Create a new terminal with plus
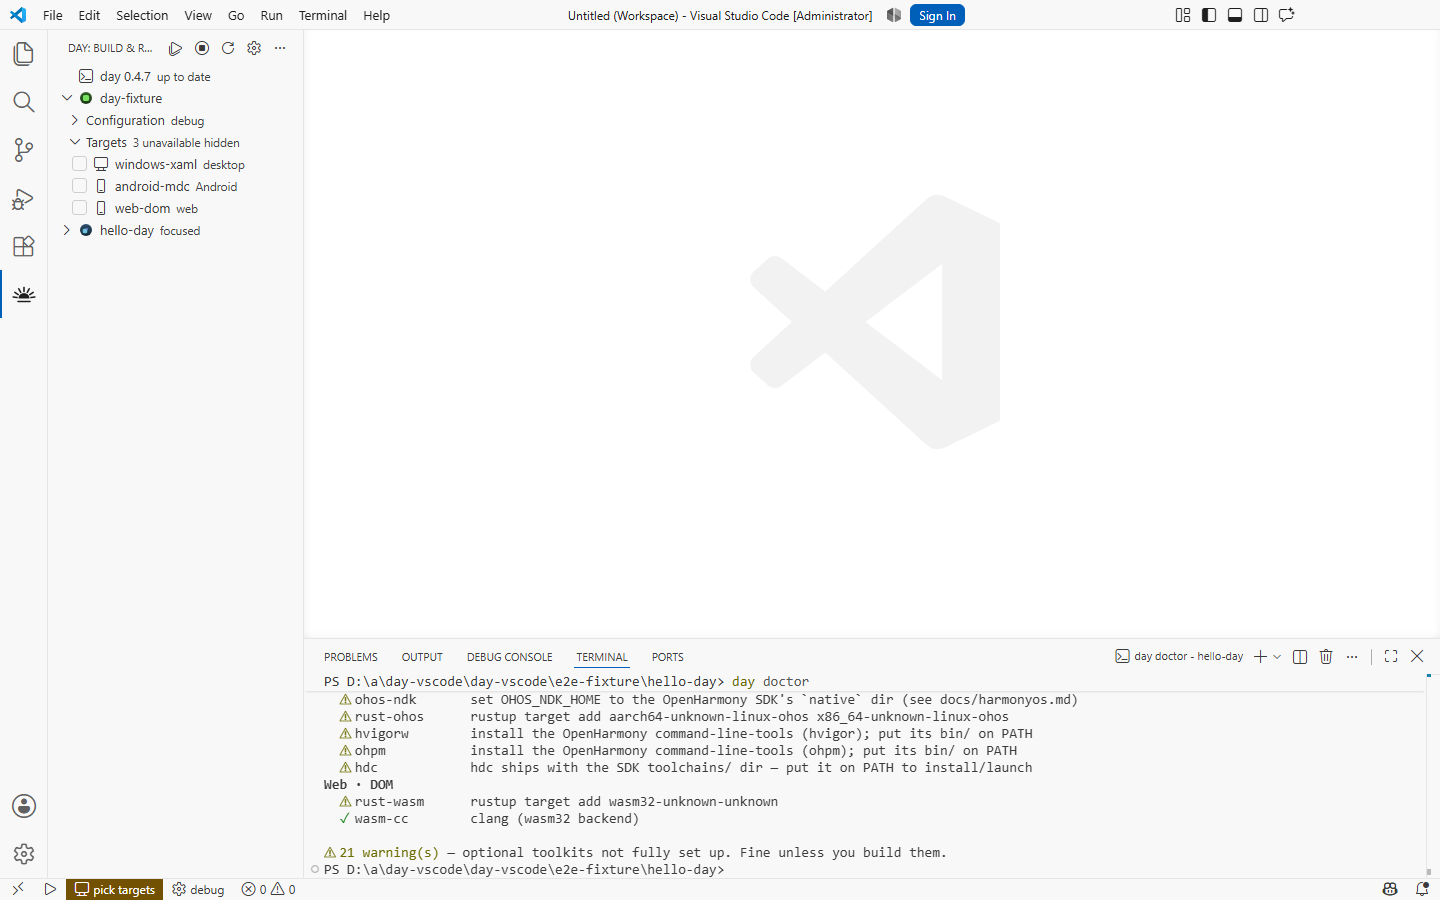 1261,657
